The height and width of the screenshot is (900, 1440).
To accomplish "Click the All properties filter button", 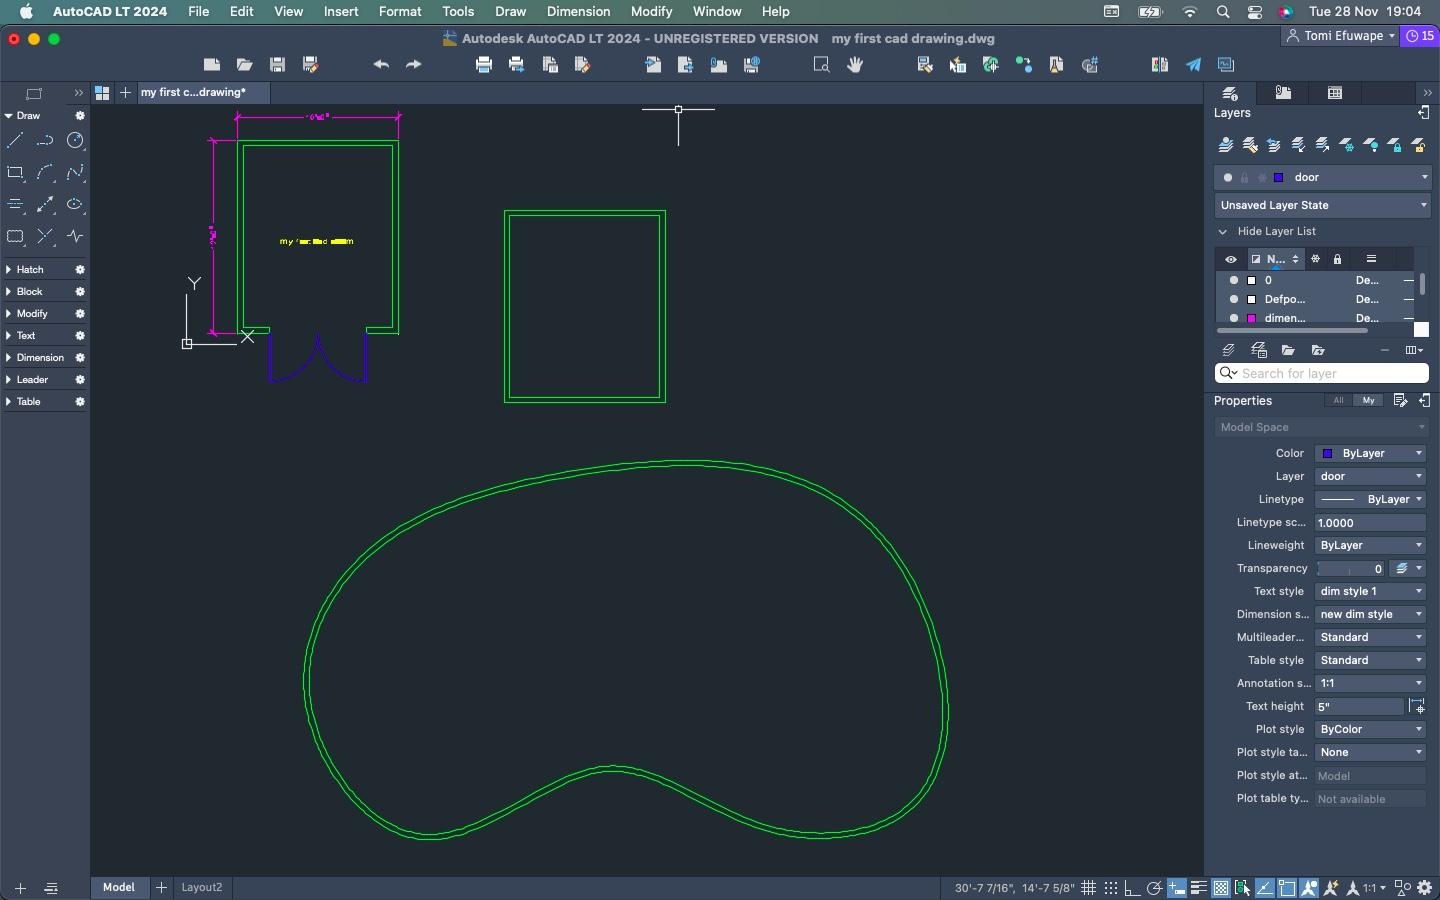I will (1338, 401).
